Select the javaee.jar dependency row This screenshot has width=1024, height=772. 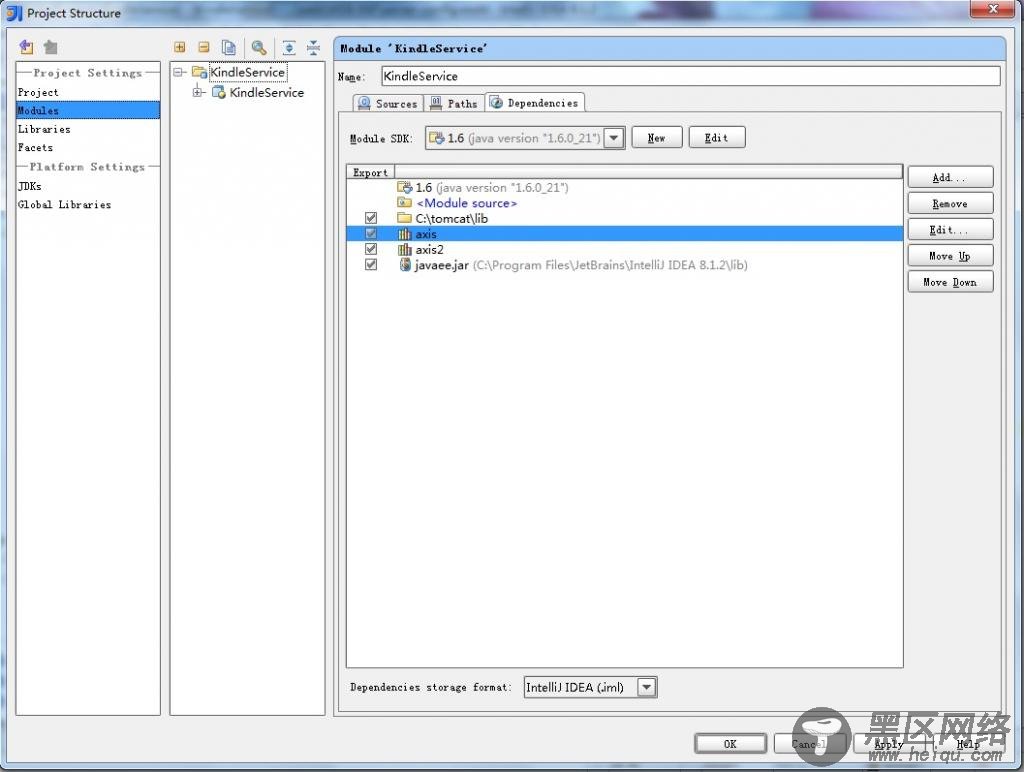[625, 265]
